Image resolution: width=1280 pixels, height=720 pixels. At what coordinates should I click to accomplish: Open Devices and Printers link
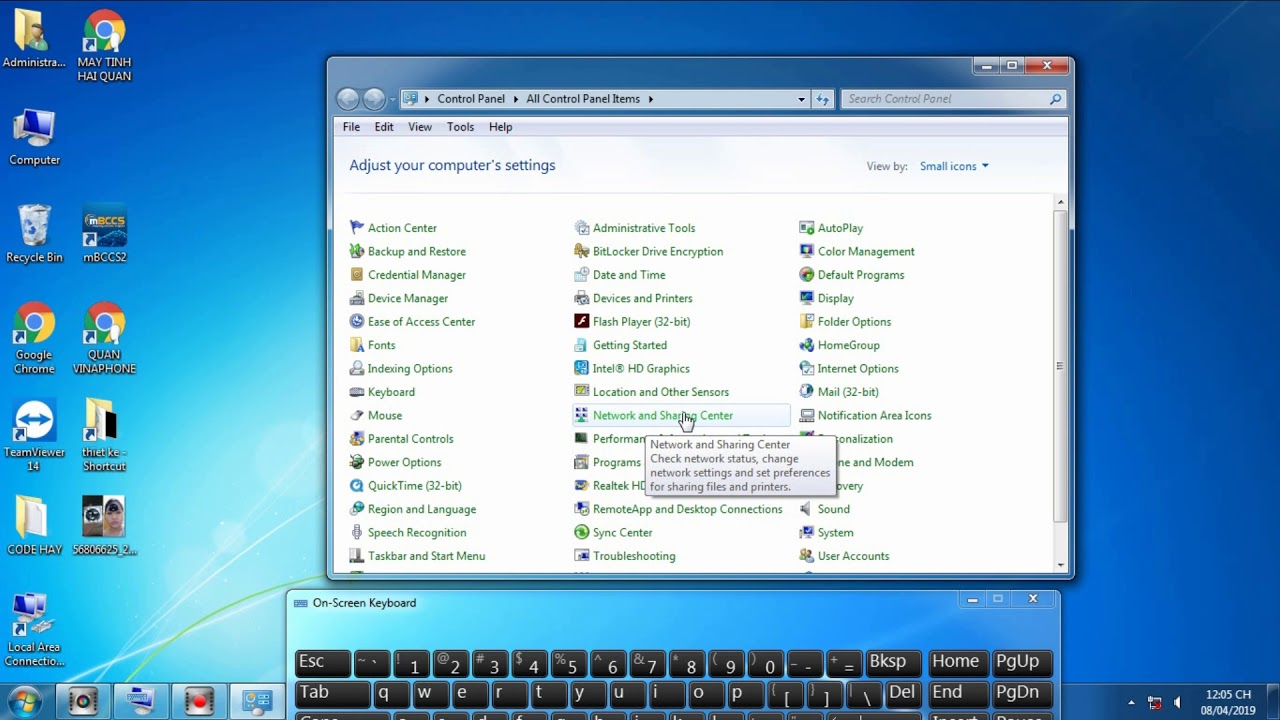point(642,298)
